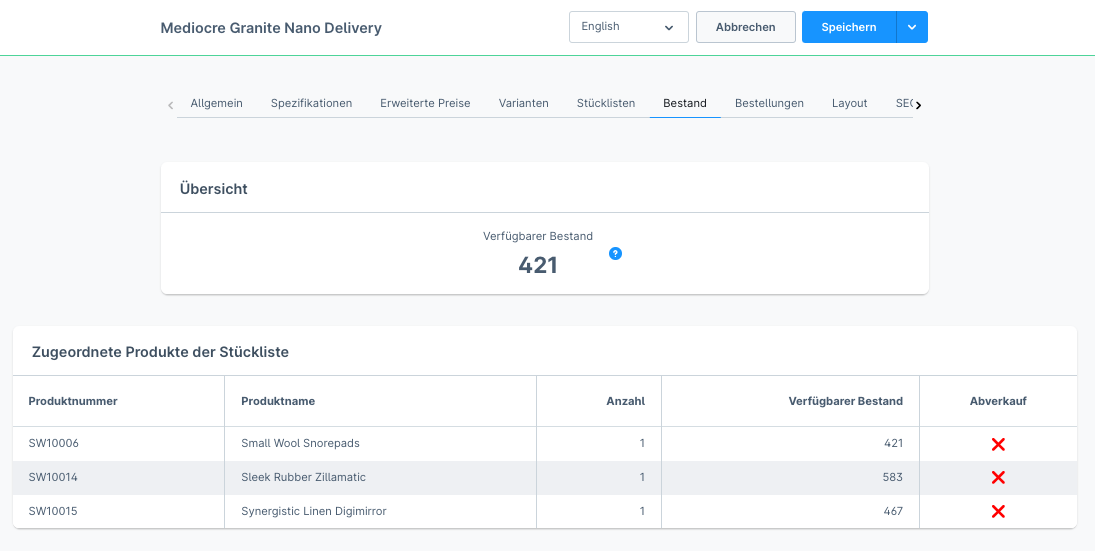Click Anzahl value 1 in SW10006 row

642,443
